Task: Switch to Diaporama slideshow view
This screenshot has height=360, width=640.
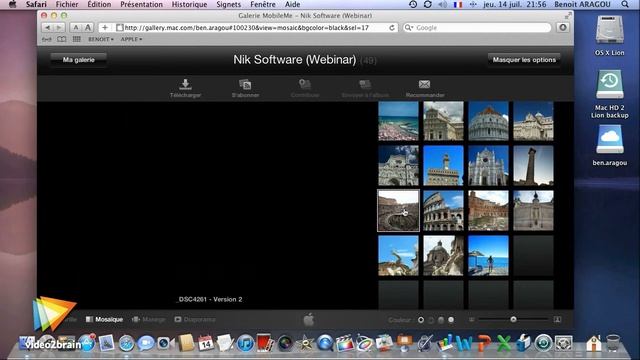Action: tap(195, 320)
